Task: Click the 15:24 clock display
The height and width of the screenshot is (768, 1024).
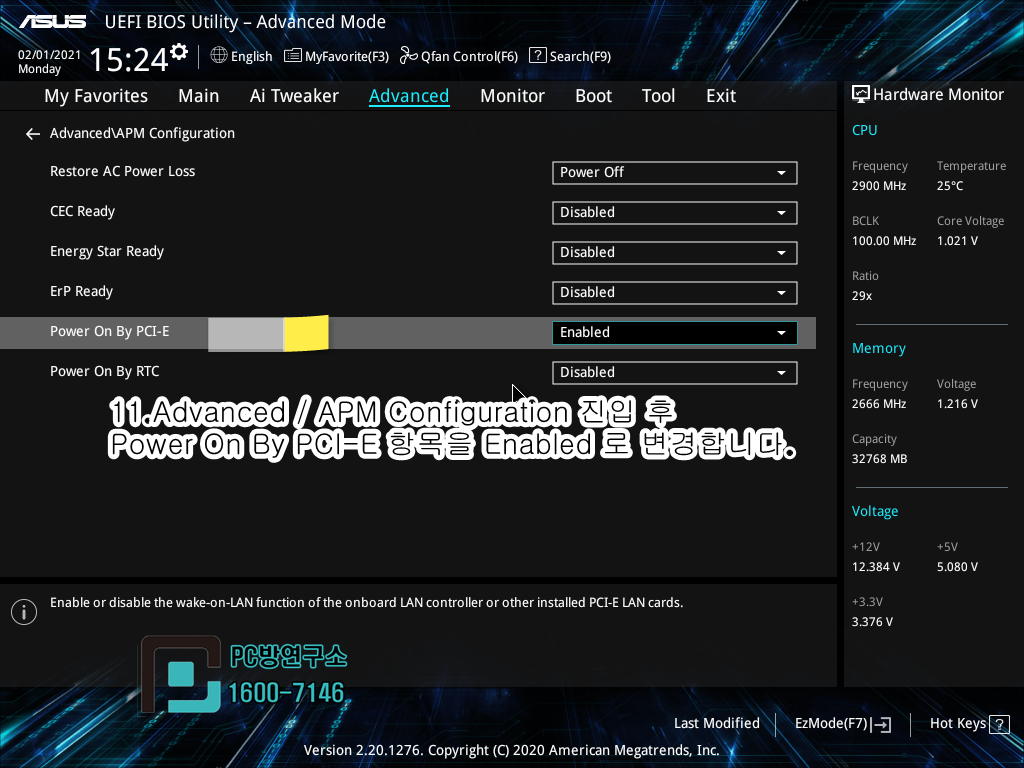Action: tap(129, 59)
